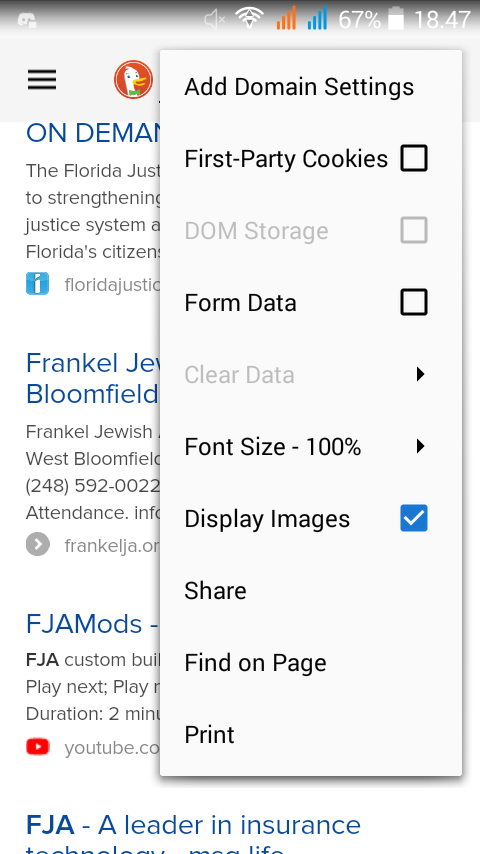Open the Frankel Jewish Academy result link

[x=93, y=379]
